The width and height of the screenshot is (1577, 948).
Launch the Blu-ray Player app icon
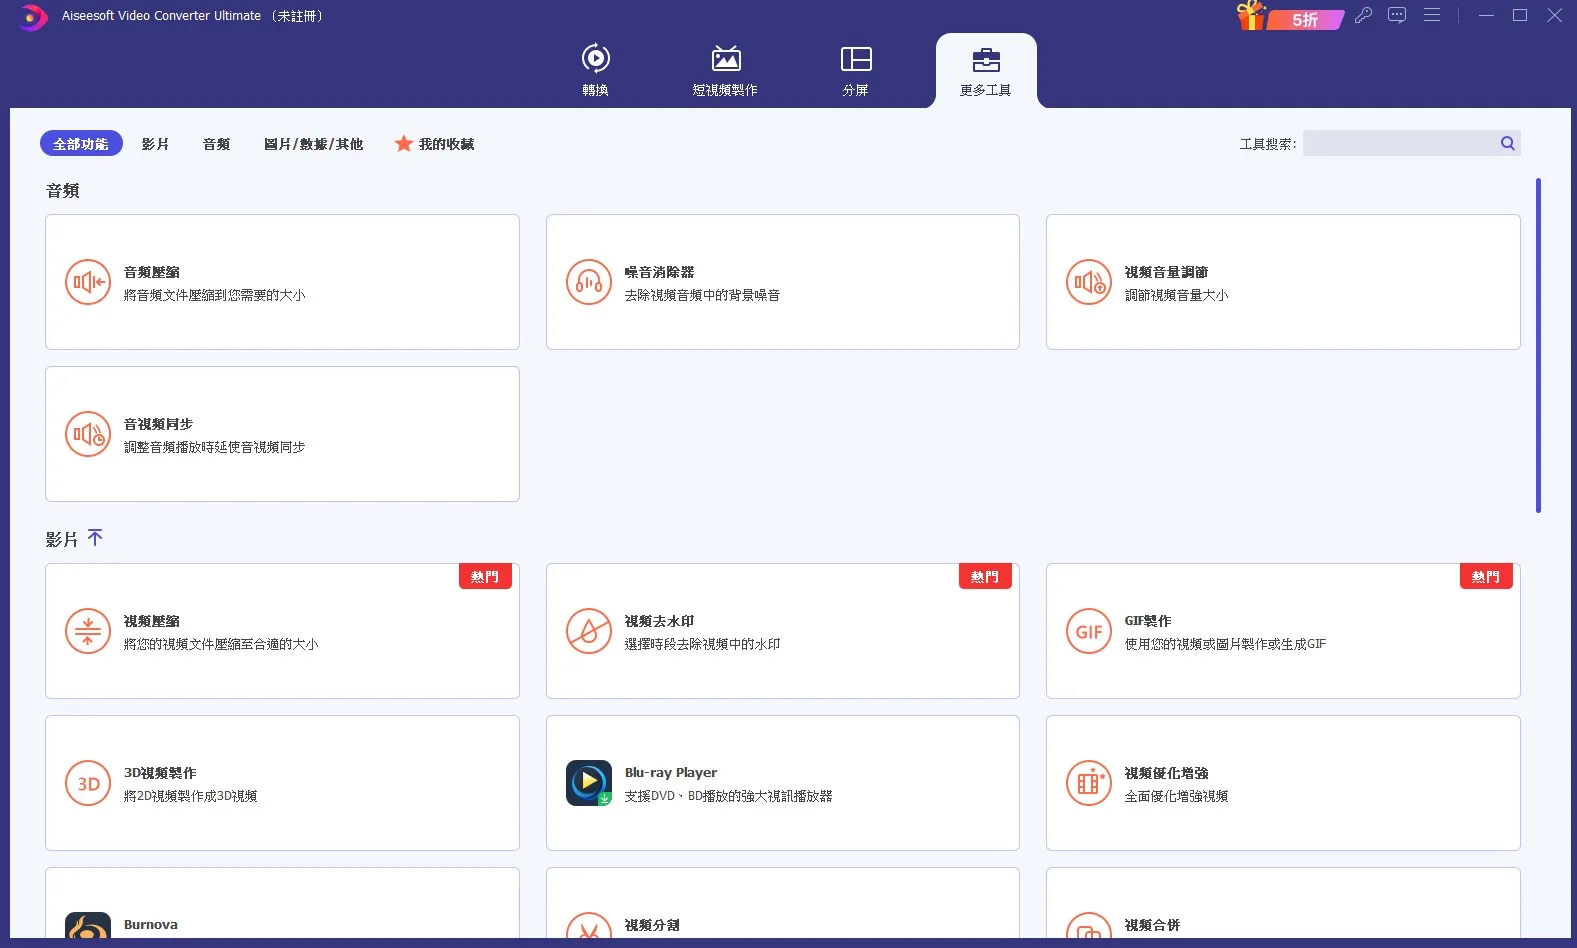[589, 783]
